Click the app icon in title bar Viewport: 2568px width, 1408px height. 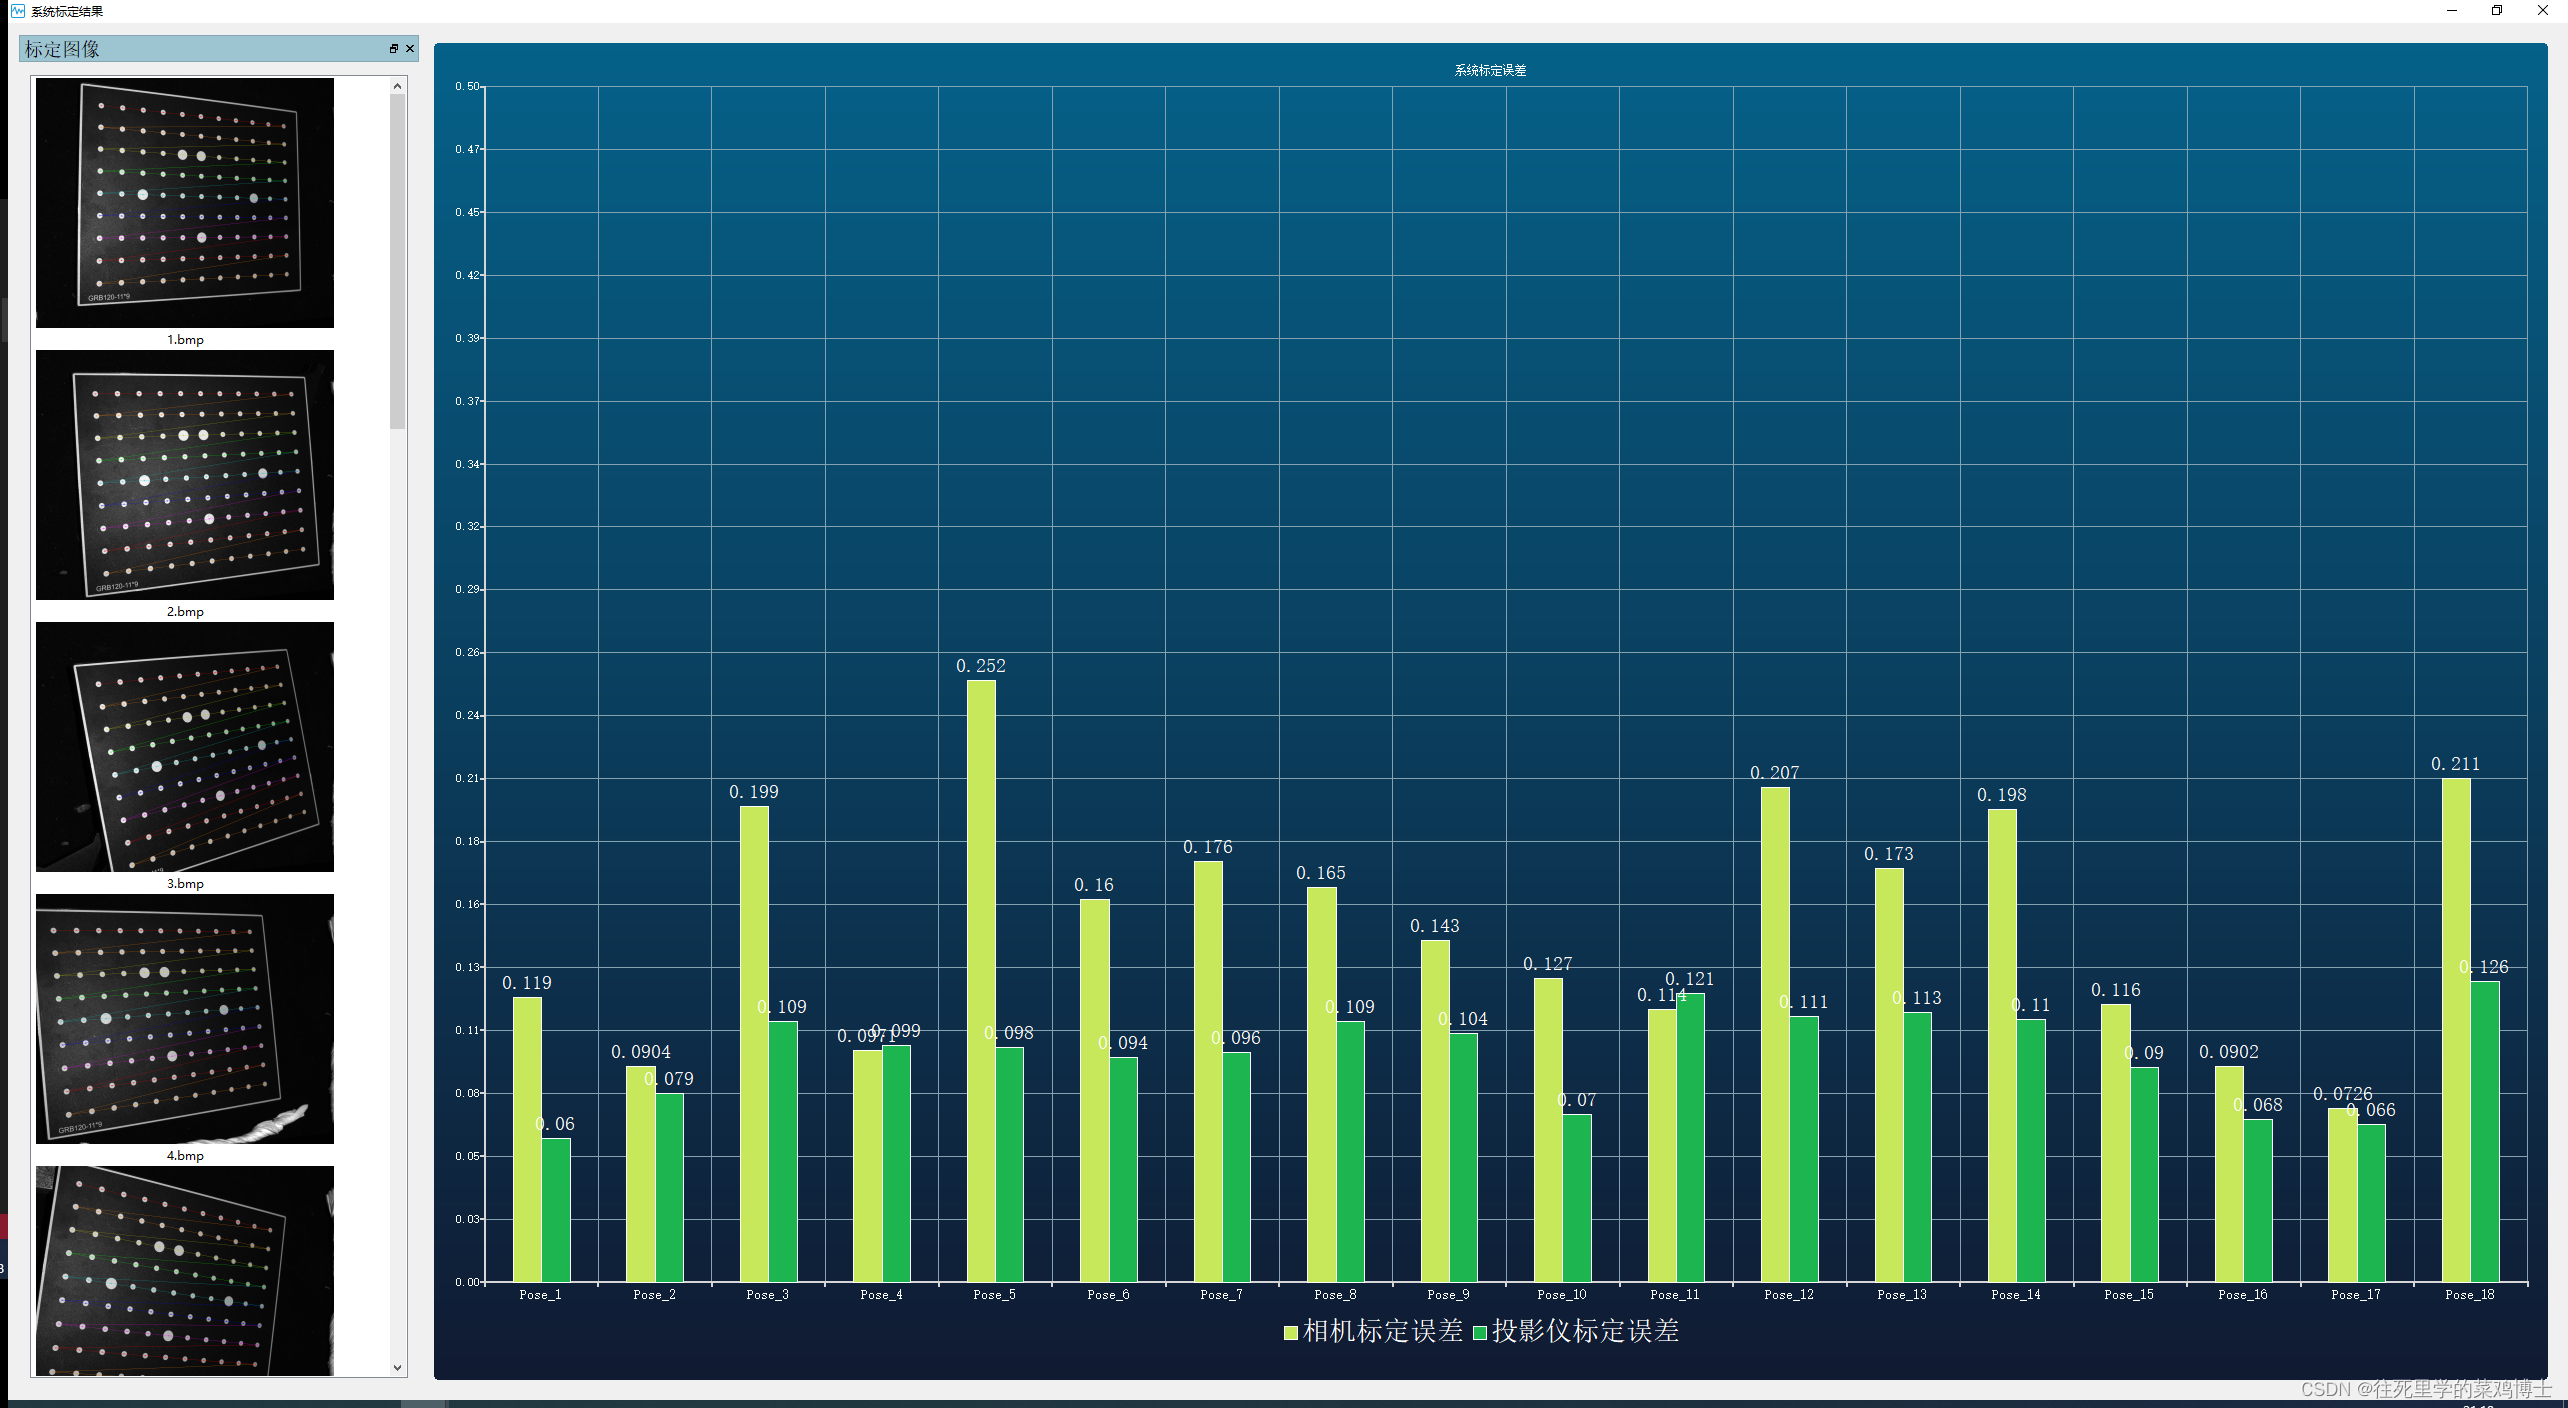pos(17,11)
